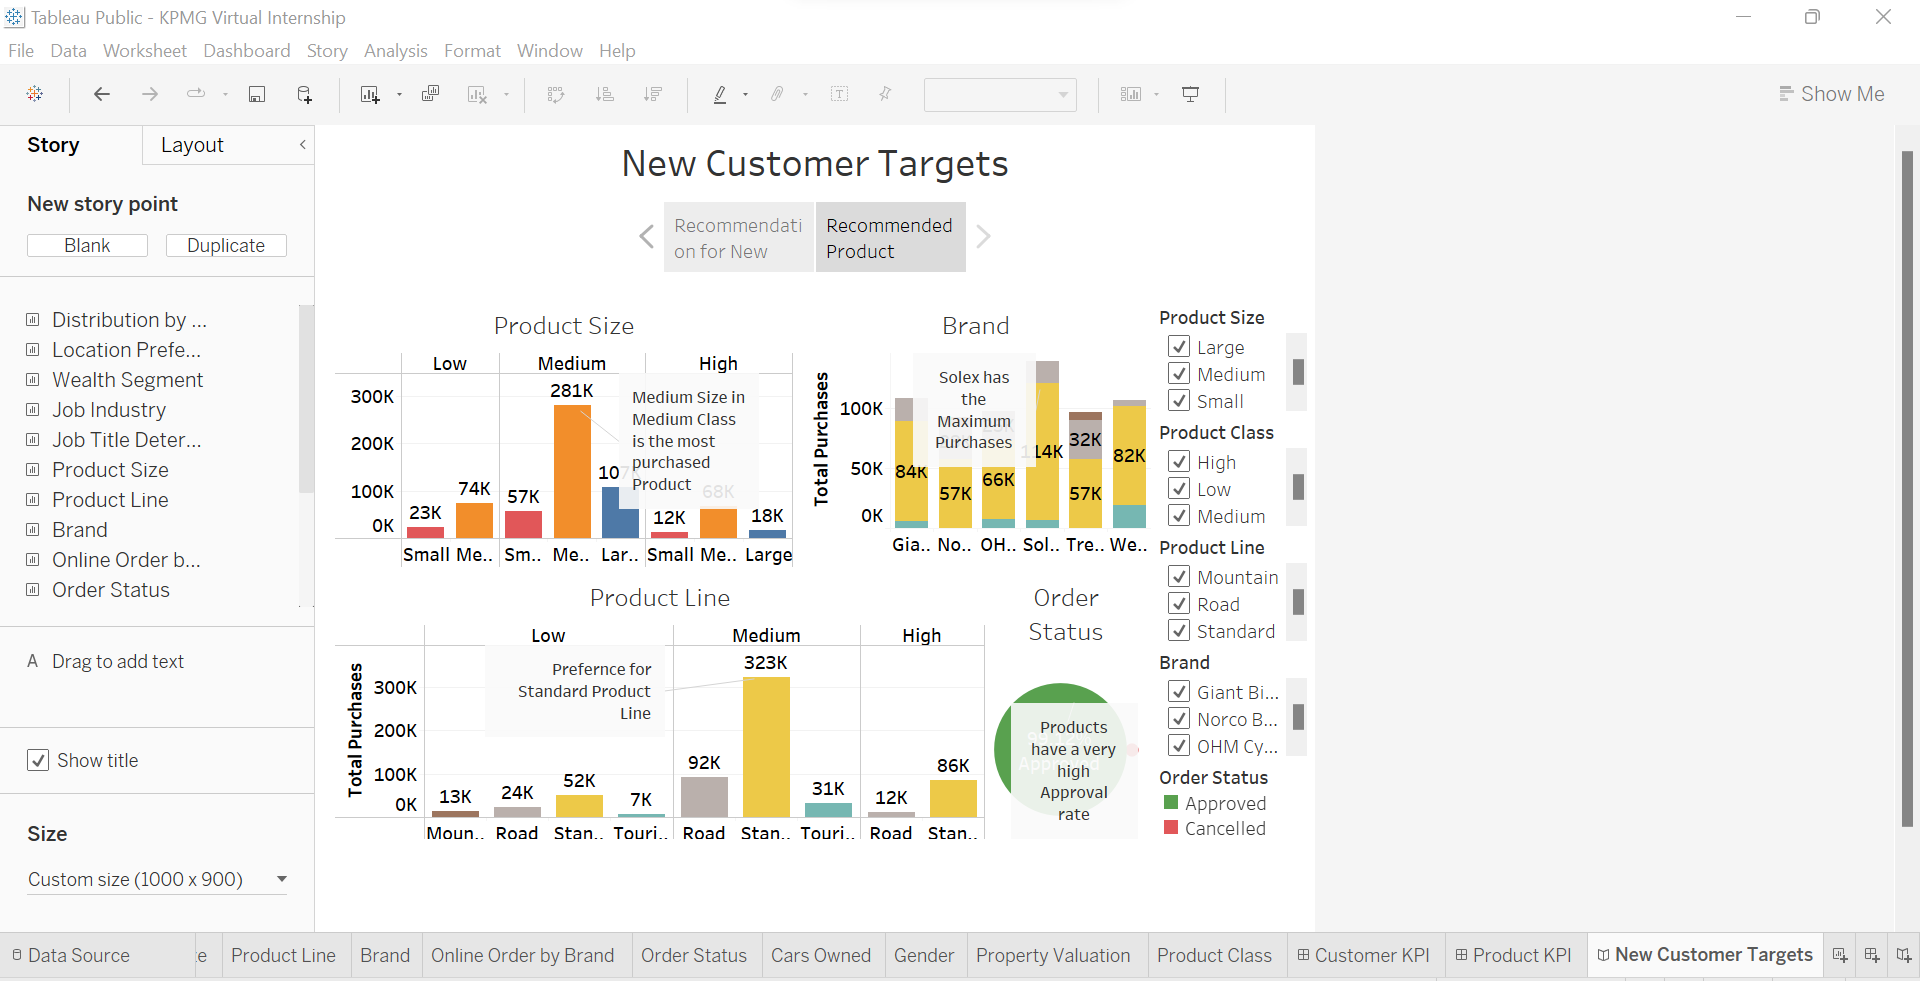Switch to the Product KPI tab
This screenshot has width=1920, height=981.
[1513, 955]
